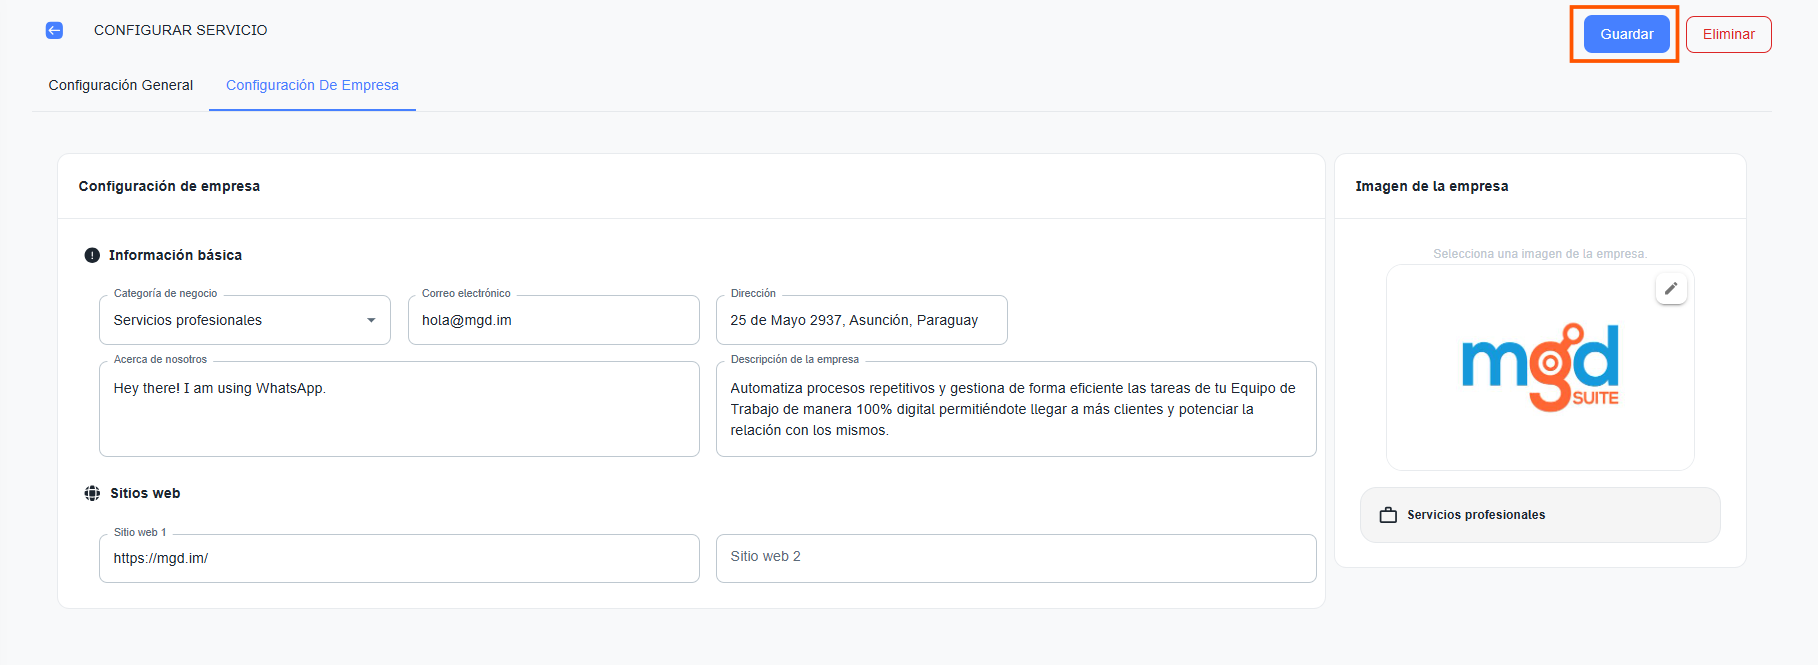
Task: Click the briefcase icon in the category chip
Action: tap(1388, 515)
